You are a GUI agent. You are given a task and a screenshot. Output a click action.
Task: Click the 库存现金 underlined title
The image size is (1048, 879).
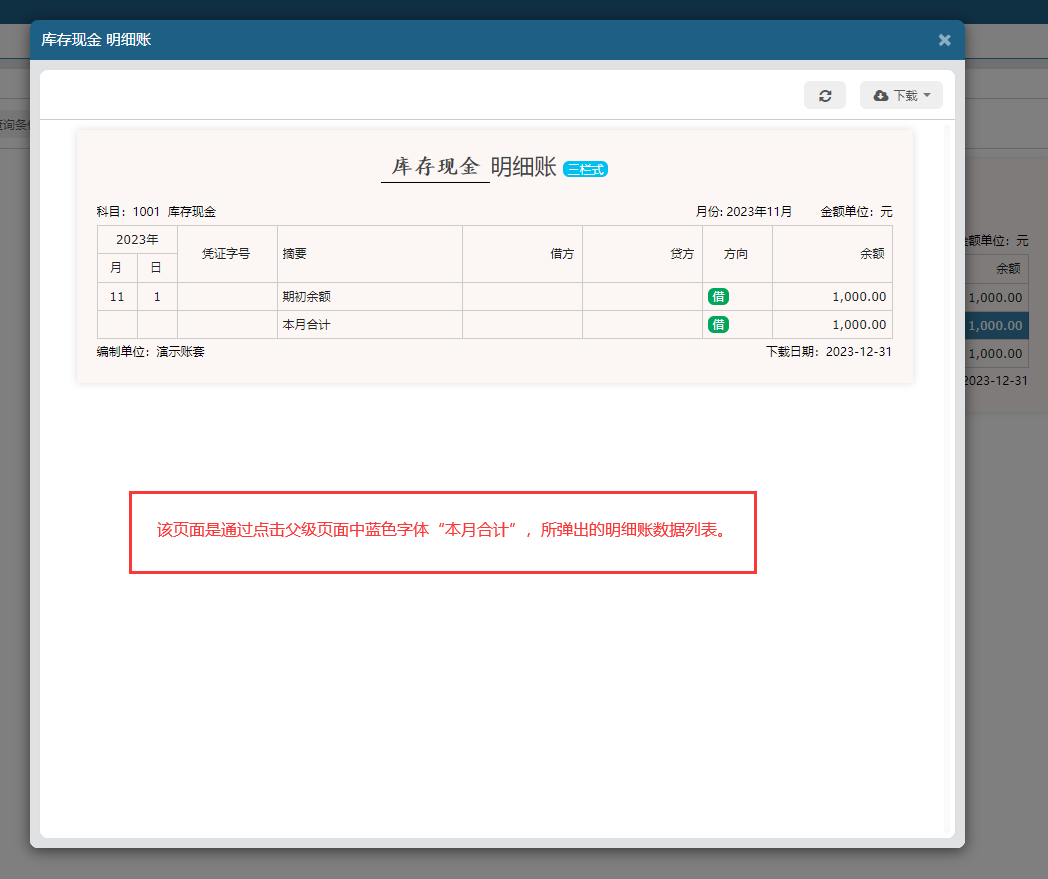click(435, 166)
